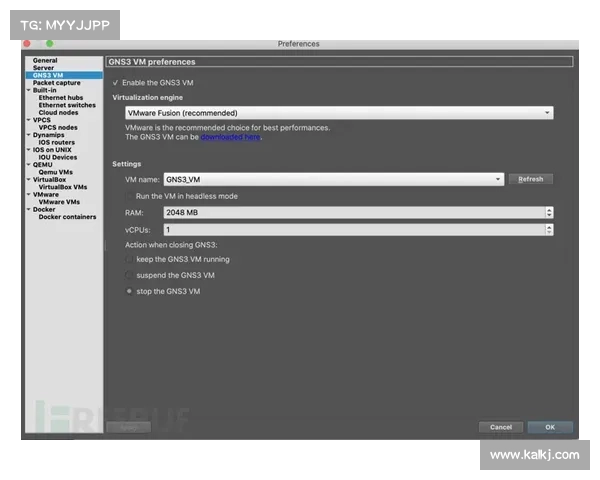Open Ethernet hubs settings
600x480 pixels.
click(x=60, y=98)
